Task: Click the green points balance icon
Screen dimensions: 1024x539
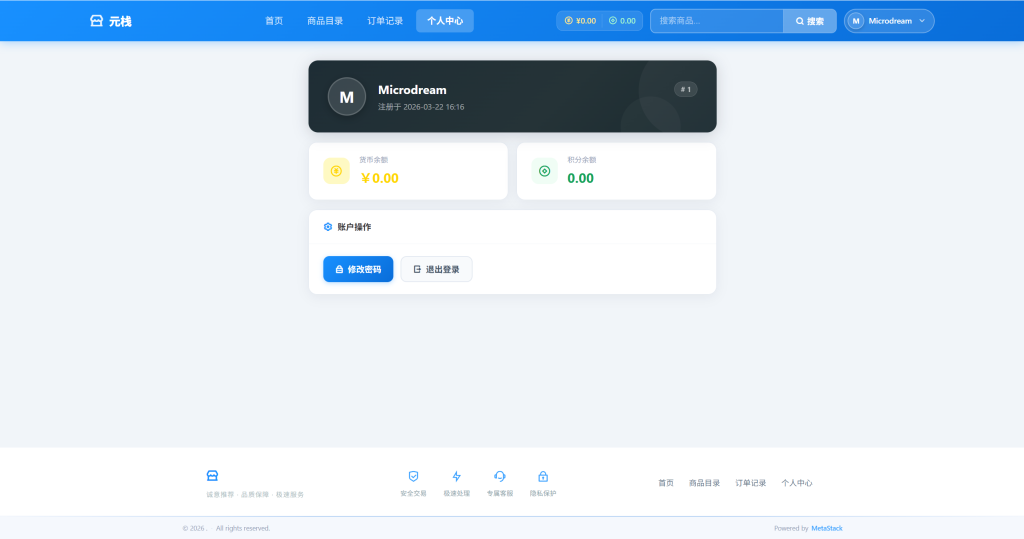Action: (x=544, y=171)
